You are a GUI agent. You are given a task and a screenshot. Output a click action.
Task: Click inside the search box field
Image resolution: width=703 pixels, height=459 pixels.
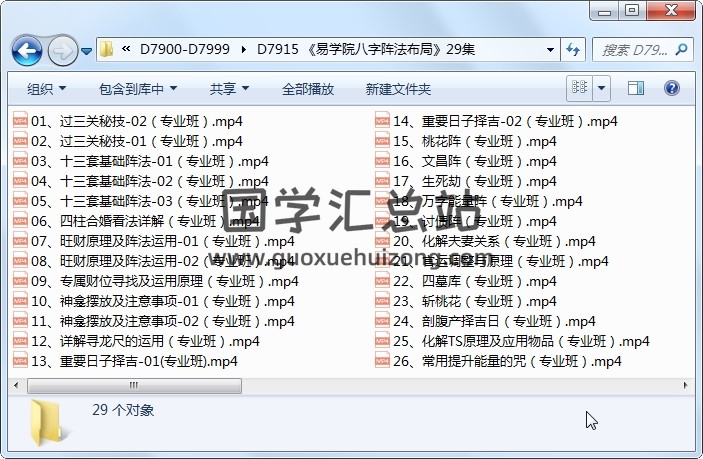(630, 48)
